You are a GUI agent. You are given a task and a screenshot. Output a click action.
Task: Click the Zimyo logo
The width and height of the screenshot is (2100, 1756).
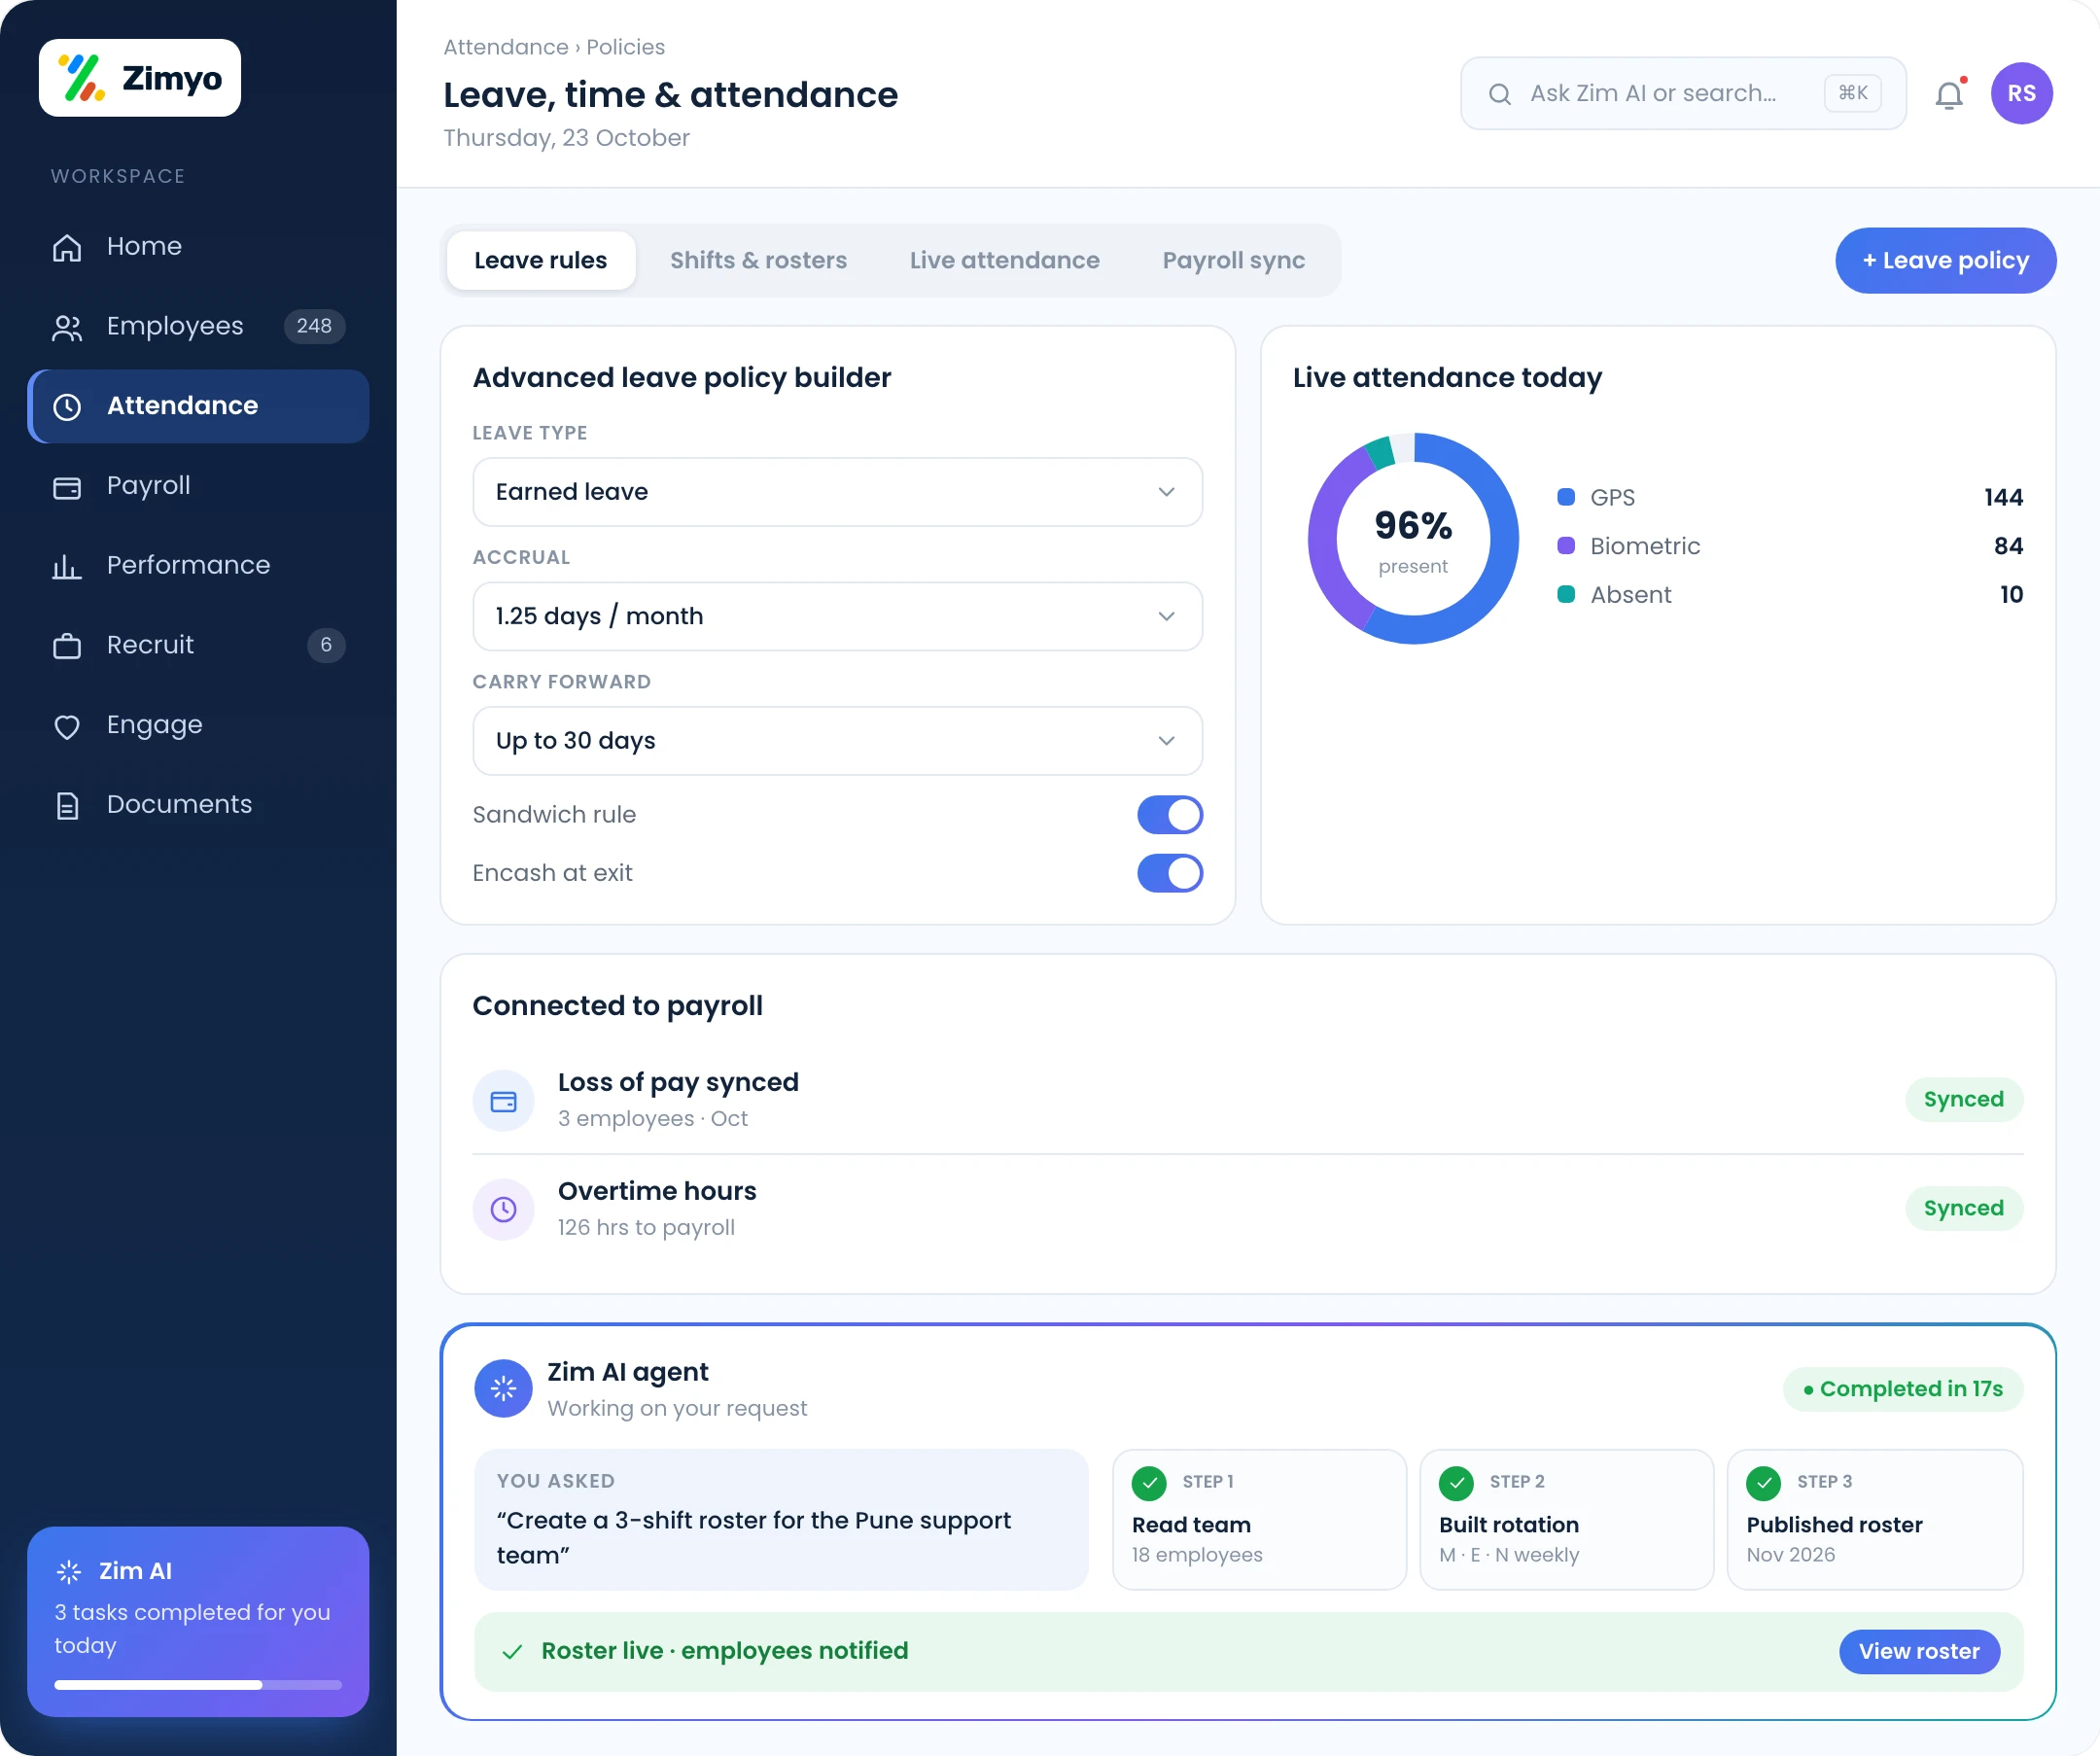coord(140,78)
